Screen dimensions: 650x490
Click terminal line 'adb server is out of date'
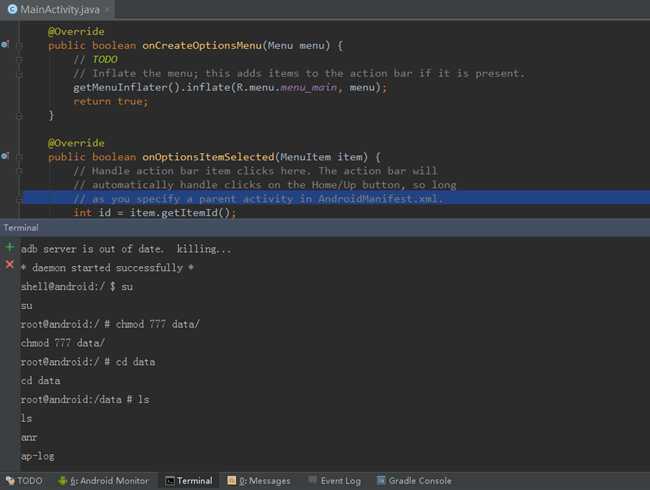point(126,249)
